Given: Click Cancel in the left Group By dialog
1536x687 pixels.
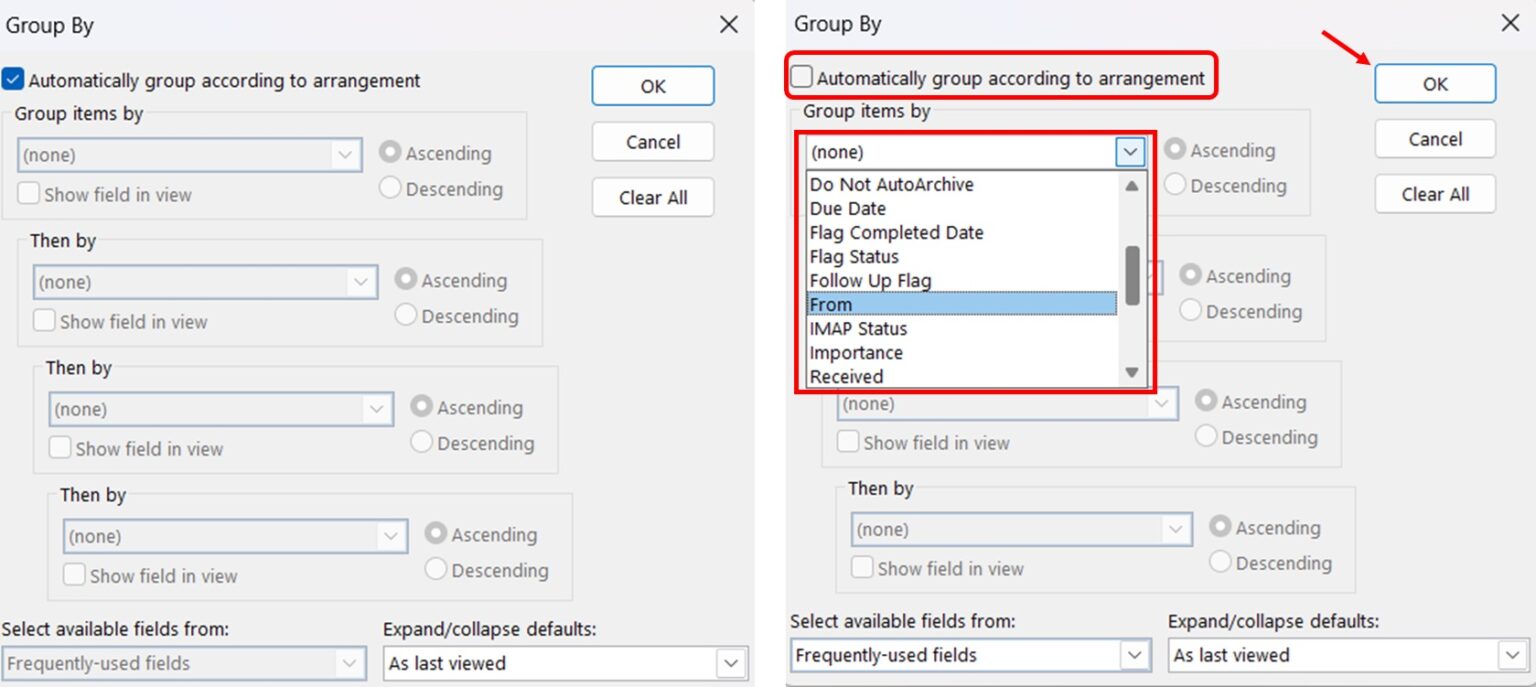Looking at the screenshot, I should coord(653,142).
